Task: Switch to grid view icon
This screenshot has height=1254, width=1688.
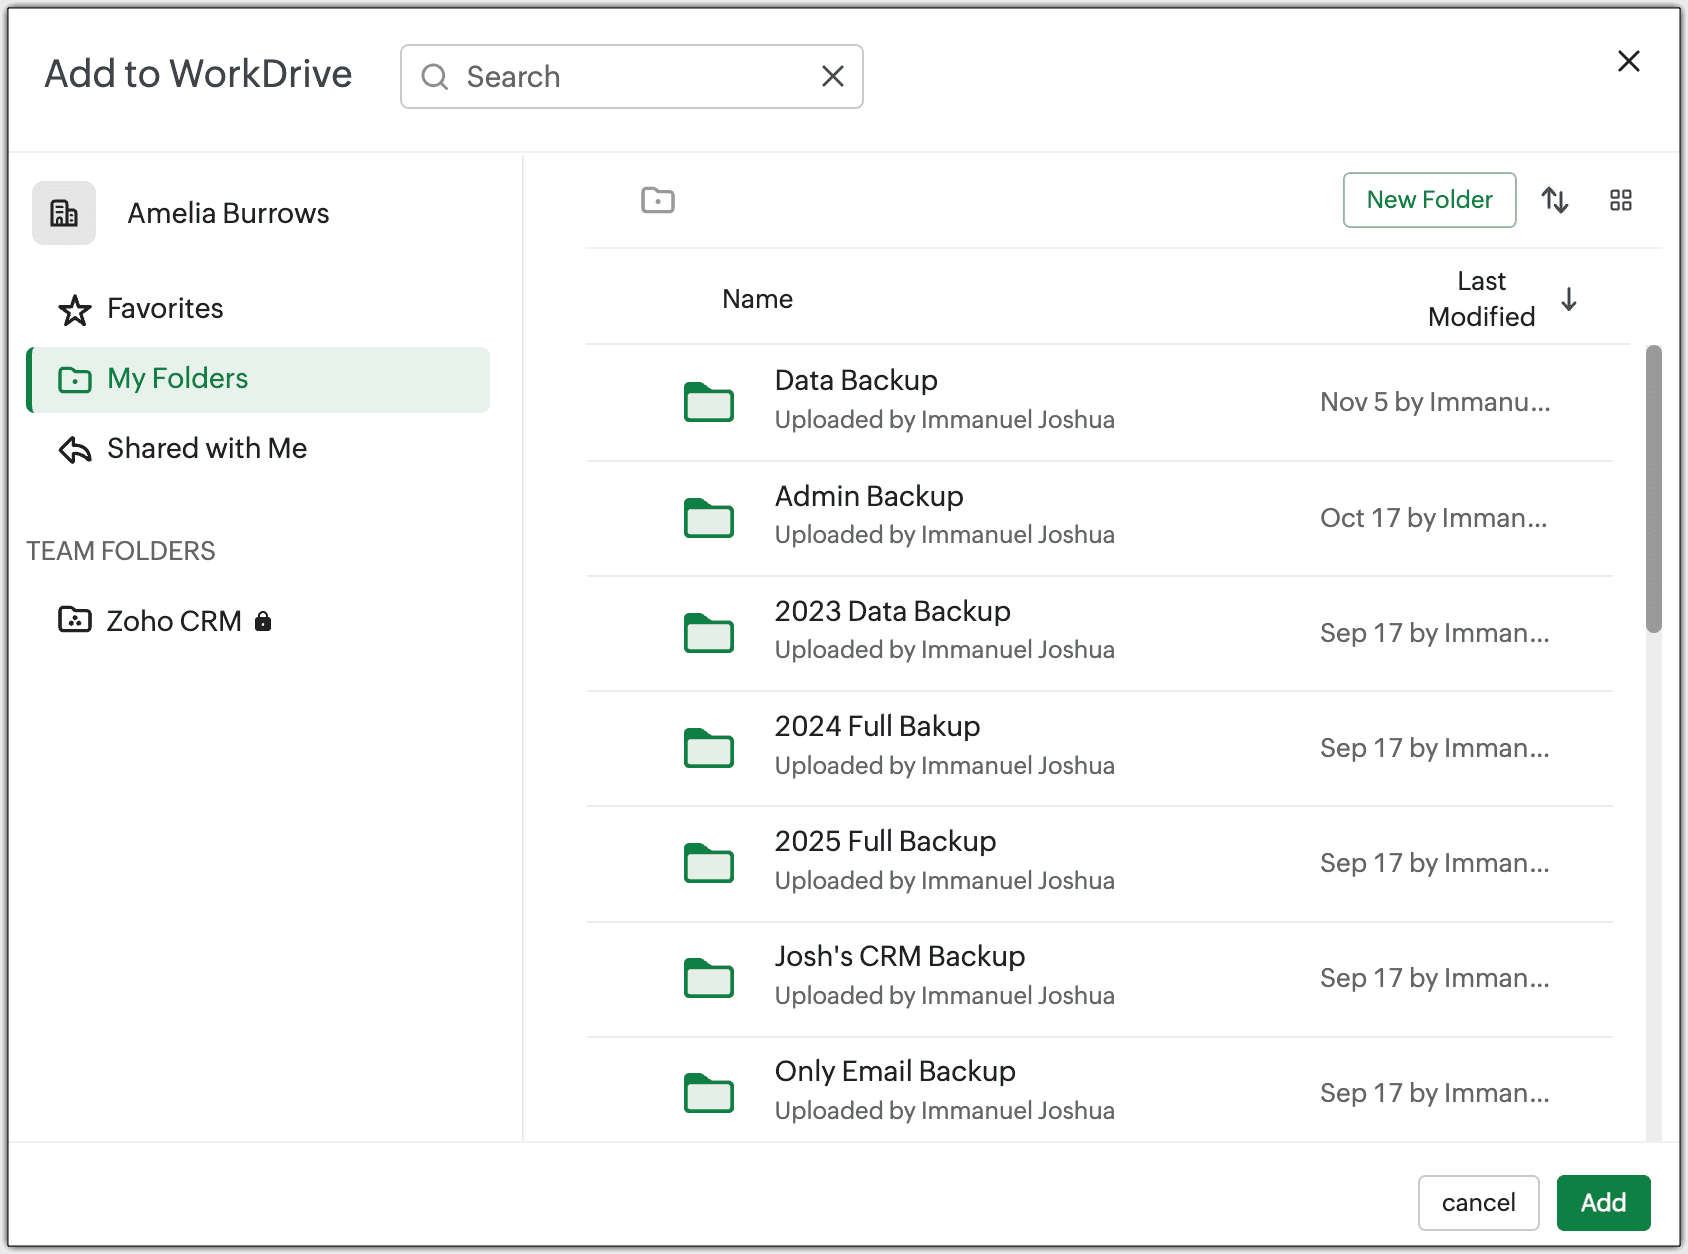Action: pyautogui.click(x=1621, y=200)
